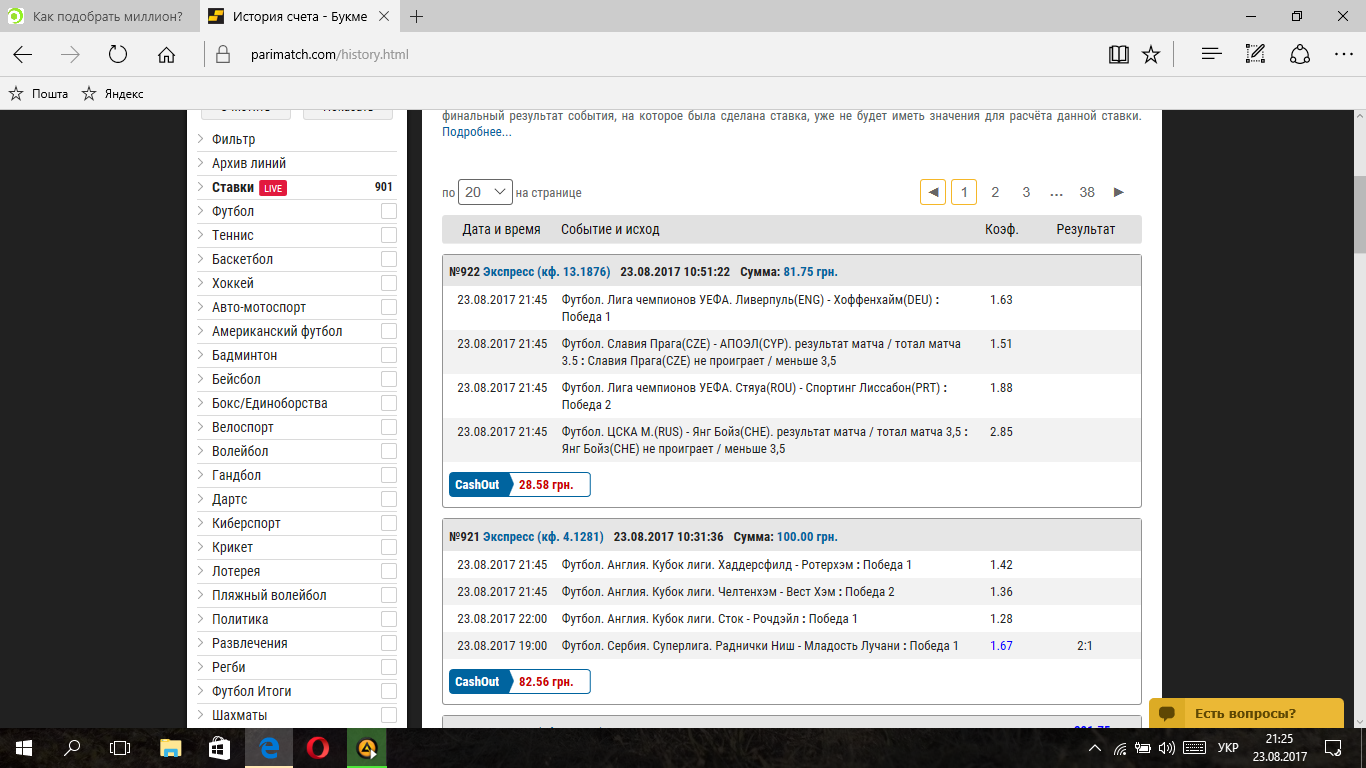Add page to favorites with star icon
The height and width of the screenshot is (768, 1366).
1151,55
